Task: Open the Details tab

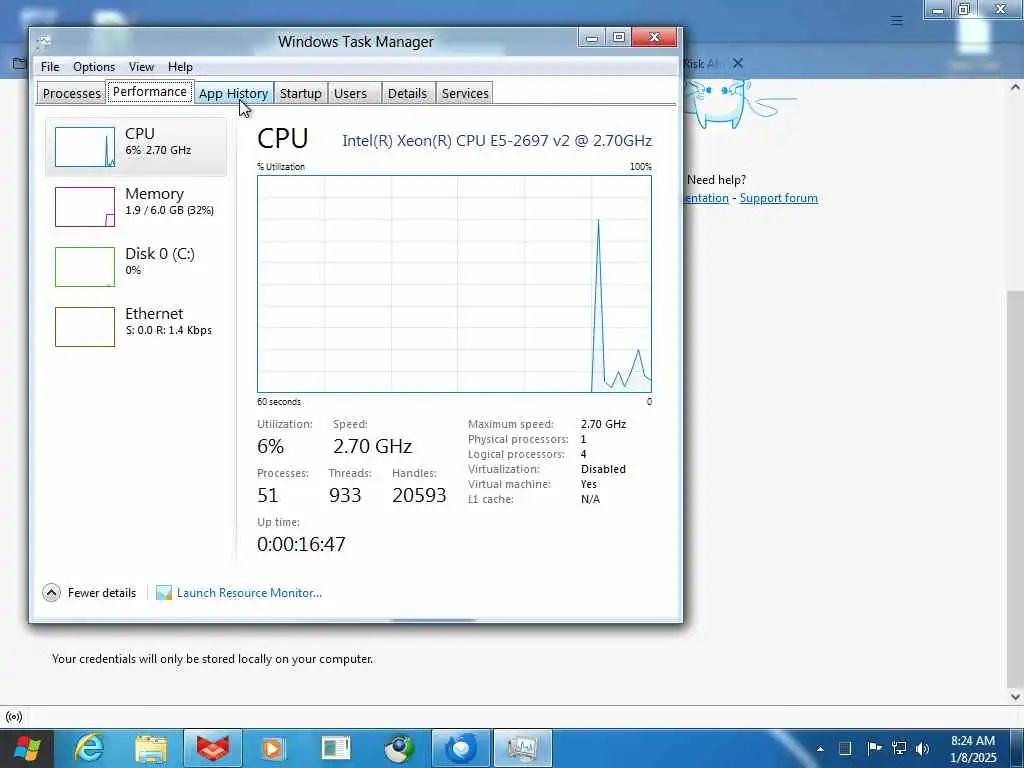Action: click(x=407, y=93)
